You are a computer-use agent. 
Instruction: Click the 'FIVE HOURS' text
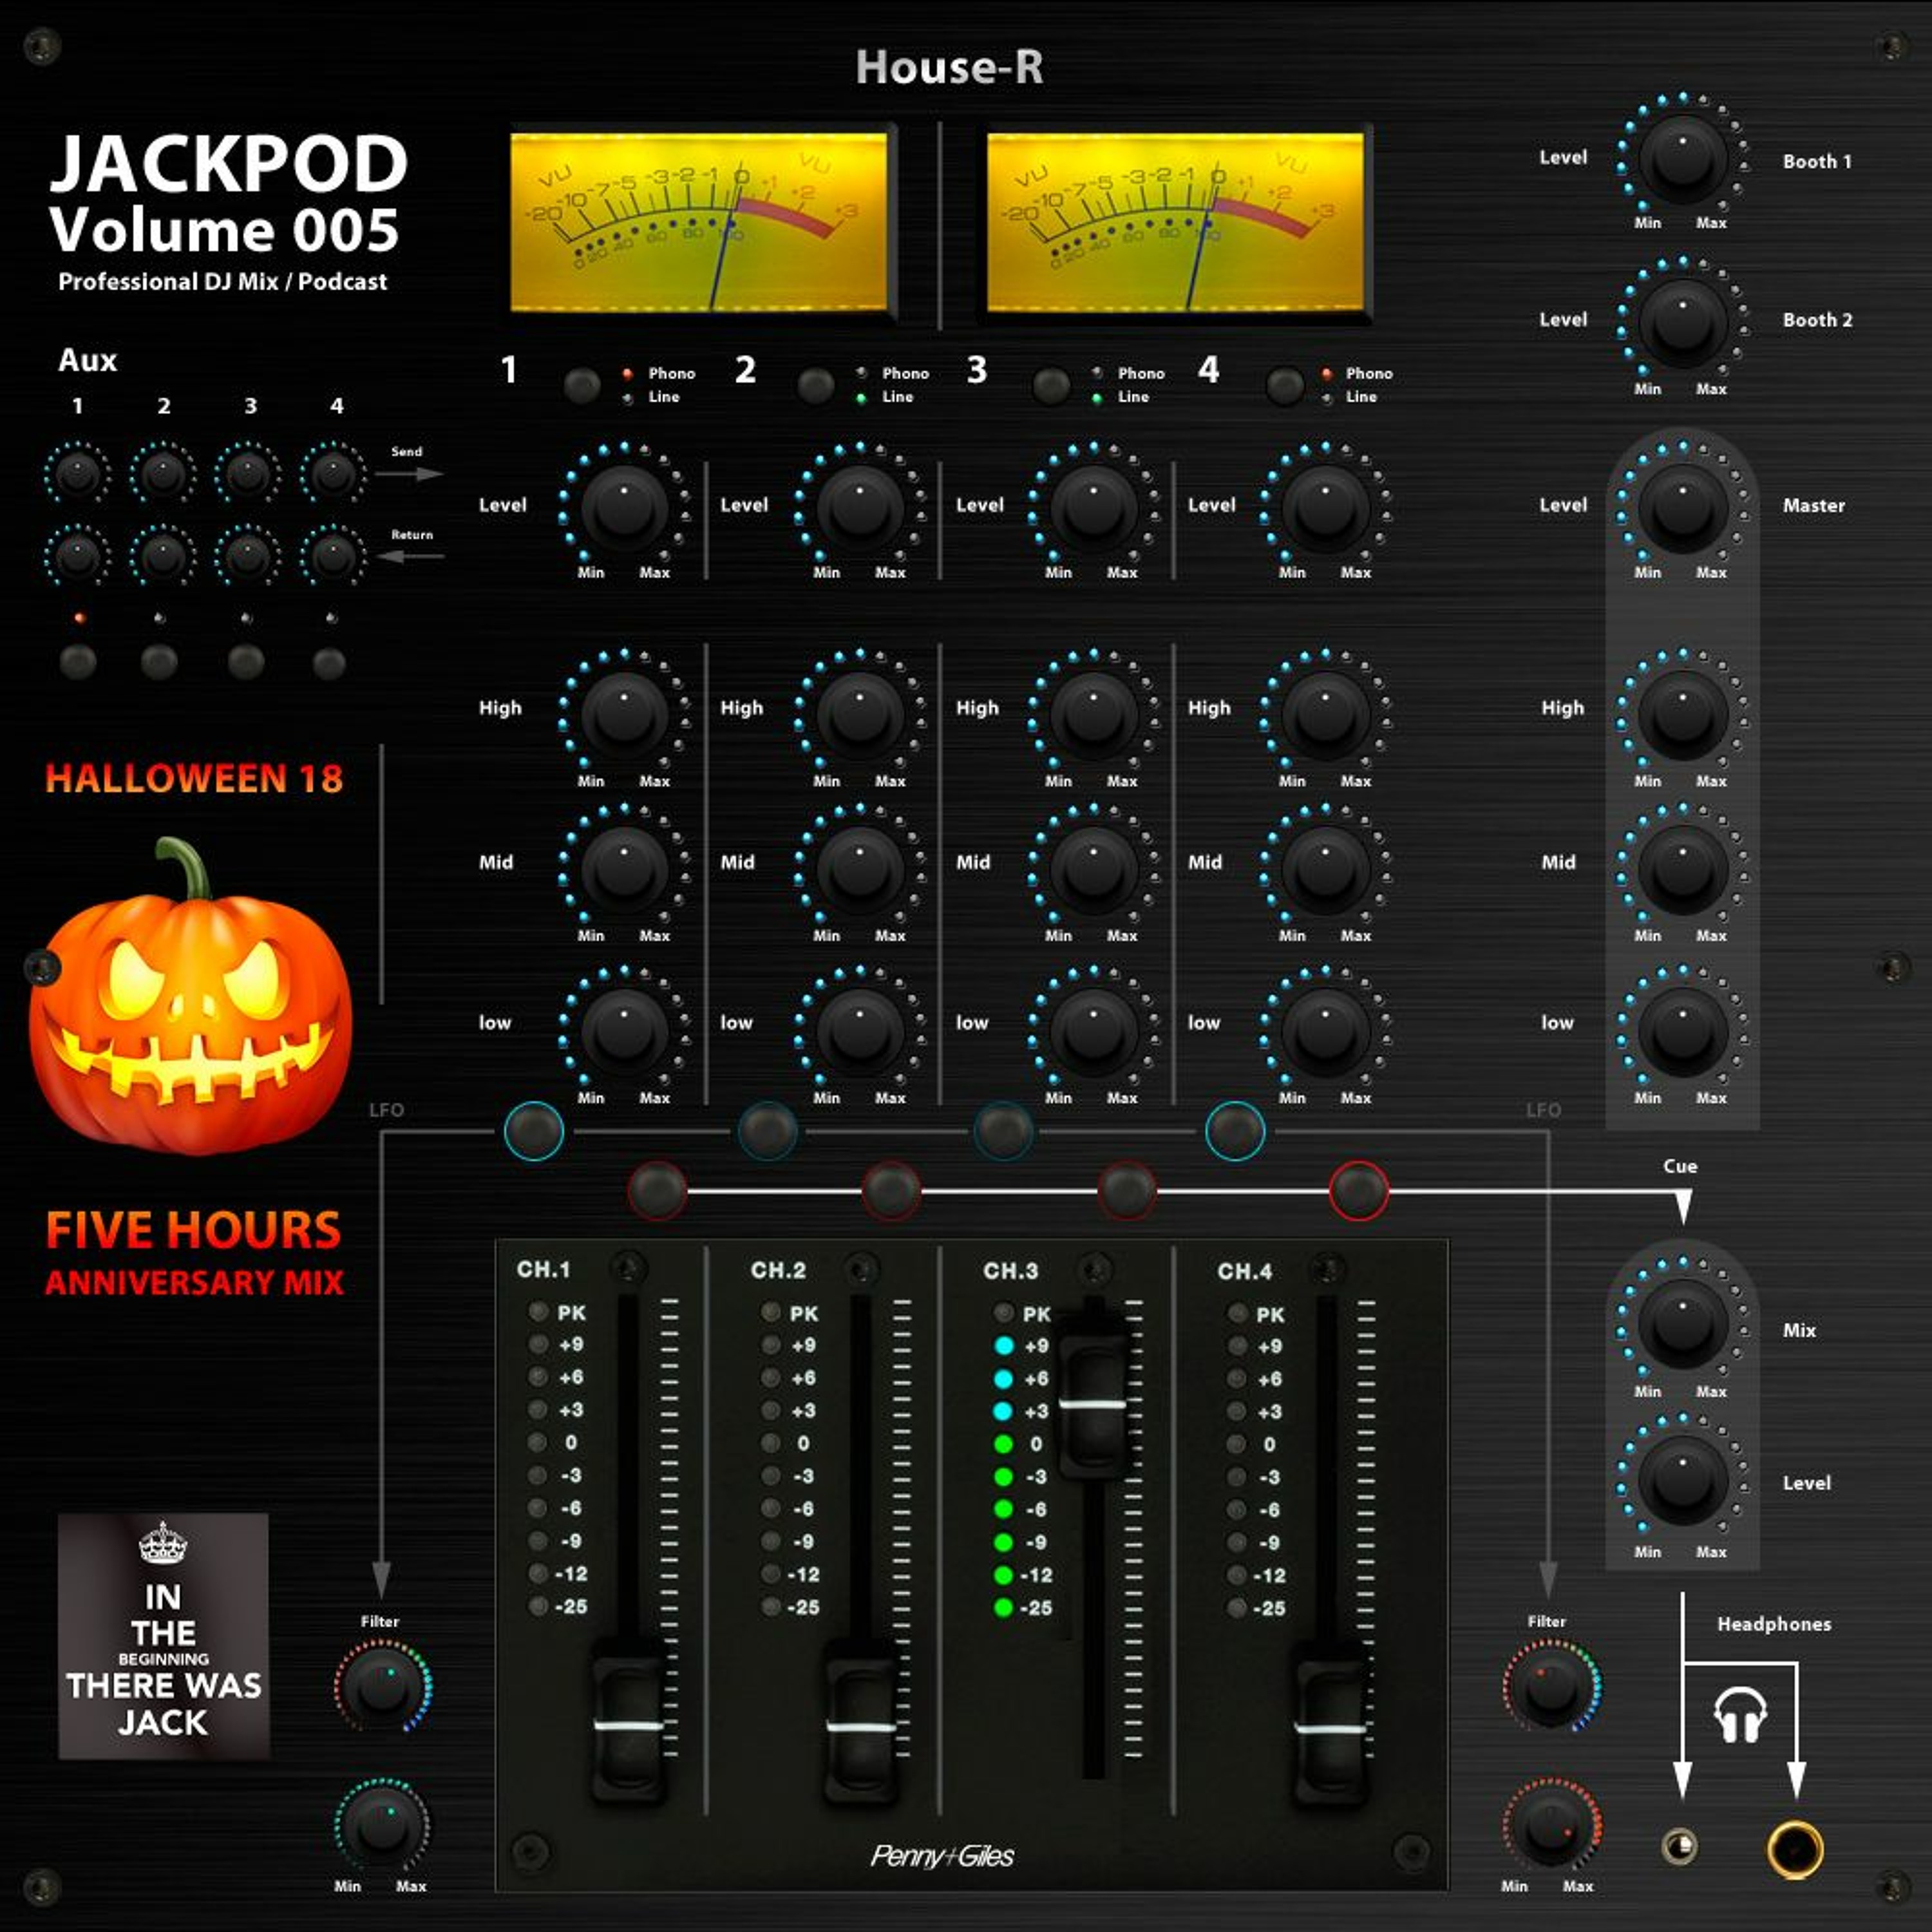[194, 1230]
